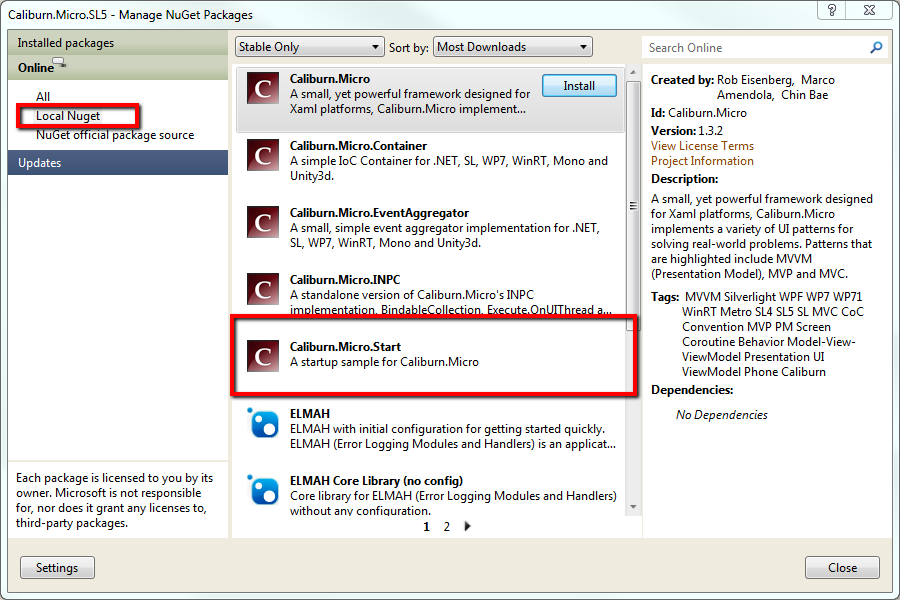Image resolution: width=900 pixels, height=600 pixels.
Task: Click 'A startup sample for Caliburn.Micro' description
Action: point(384,362)
